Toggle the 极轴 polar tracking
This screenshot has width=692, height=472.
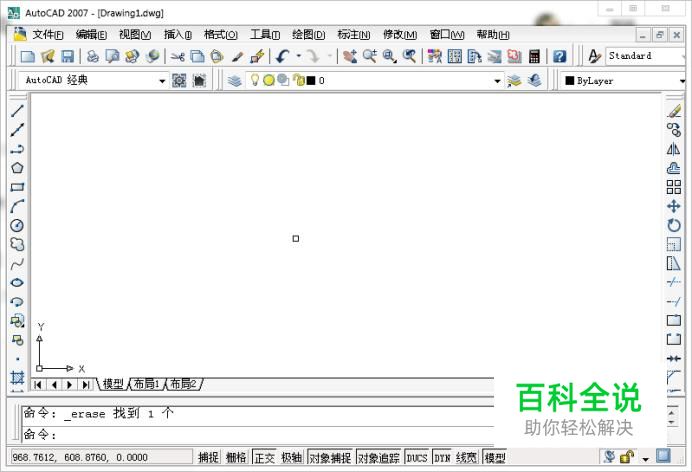pyautogui.click(x=291, y=457)
